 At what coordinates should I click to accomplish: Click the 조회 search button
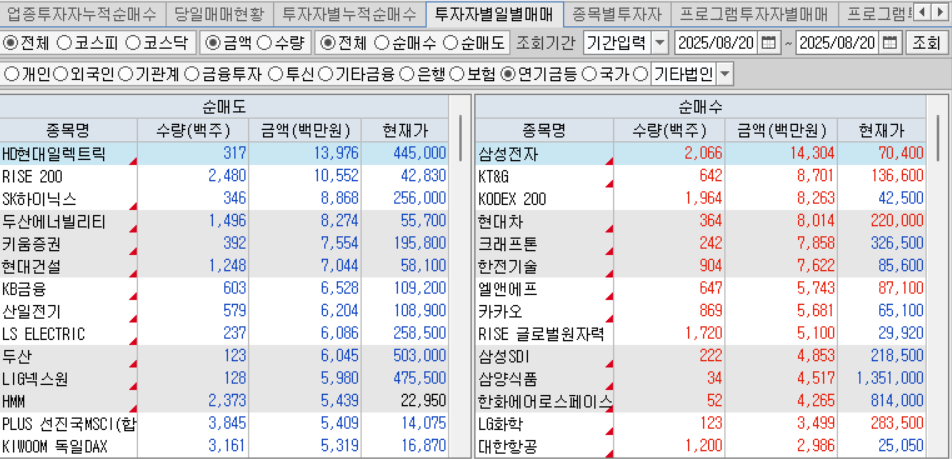tap(926, 43)
